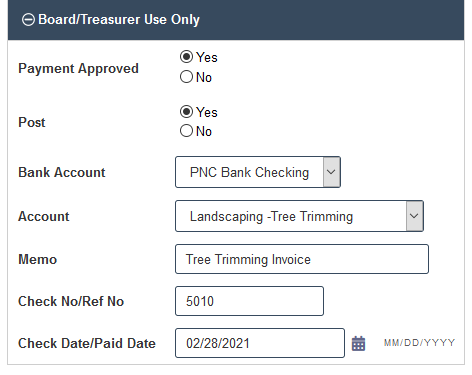The width and height of the screenshot is (472, 375).
Task: Click the Memo text field
Action: point(302,259)
